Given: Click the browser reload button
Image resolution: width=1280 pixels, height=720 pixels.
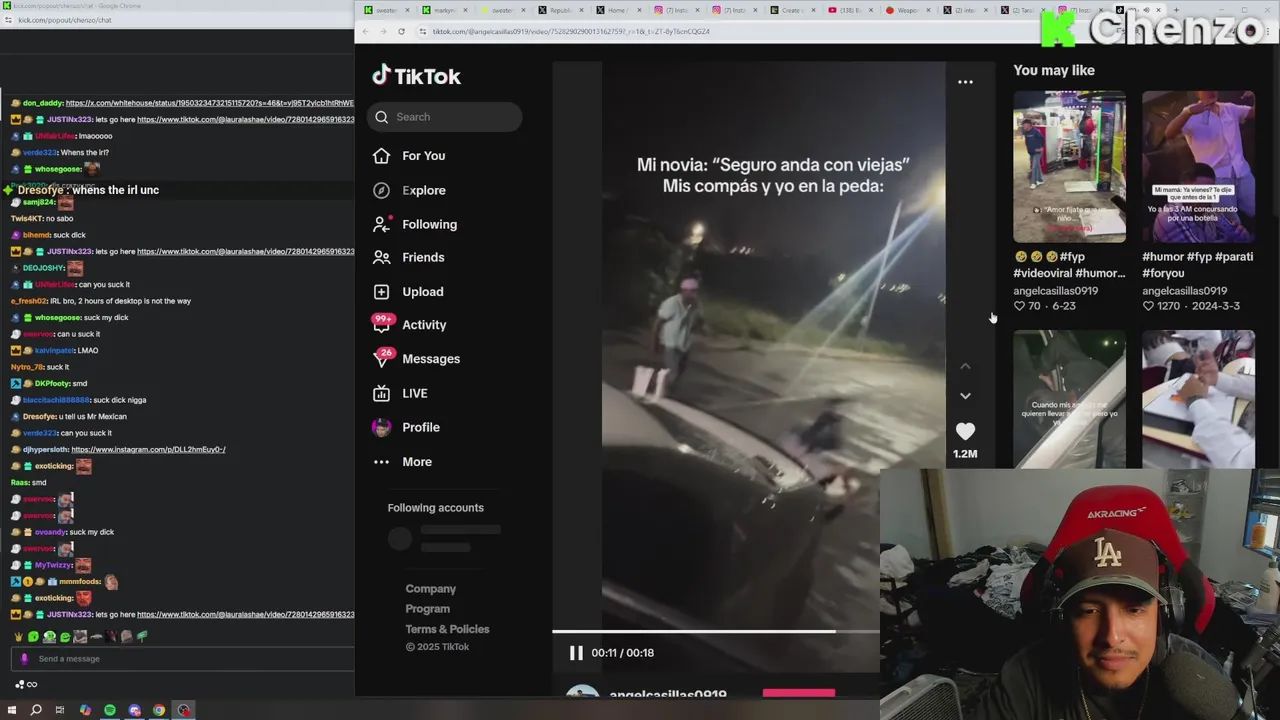Looking at the screenshot, I should (401, 31).
